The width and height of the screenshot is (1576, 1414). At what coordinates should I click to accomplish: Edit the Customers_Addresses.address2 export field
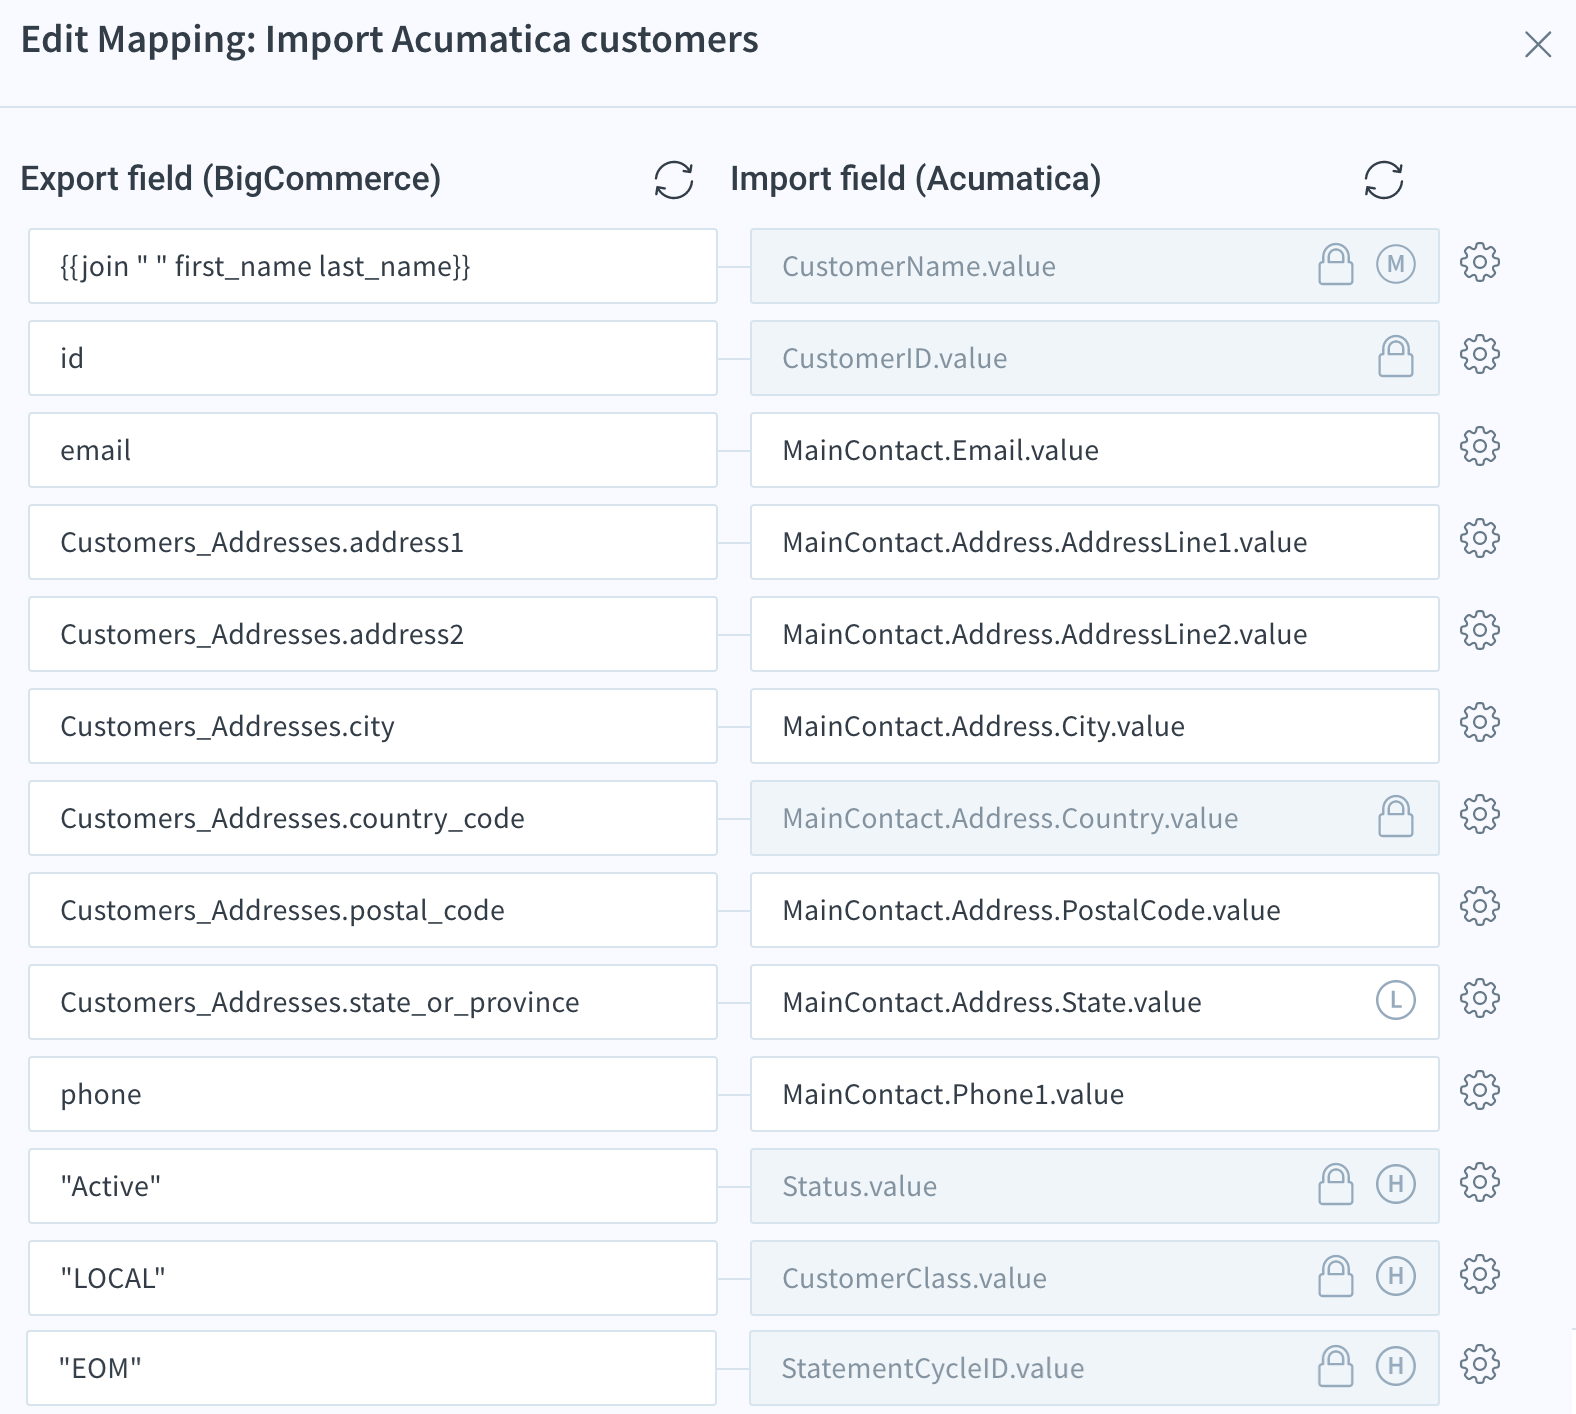pyautogui.click(x=373, y=634)
